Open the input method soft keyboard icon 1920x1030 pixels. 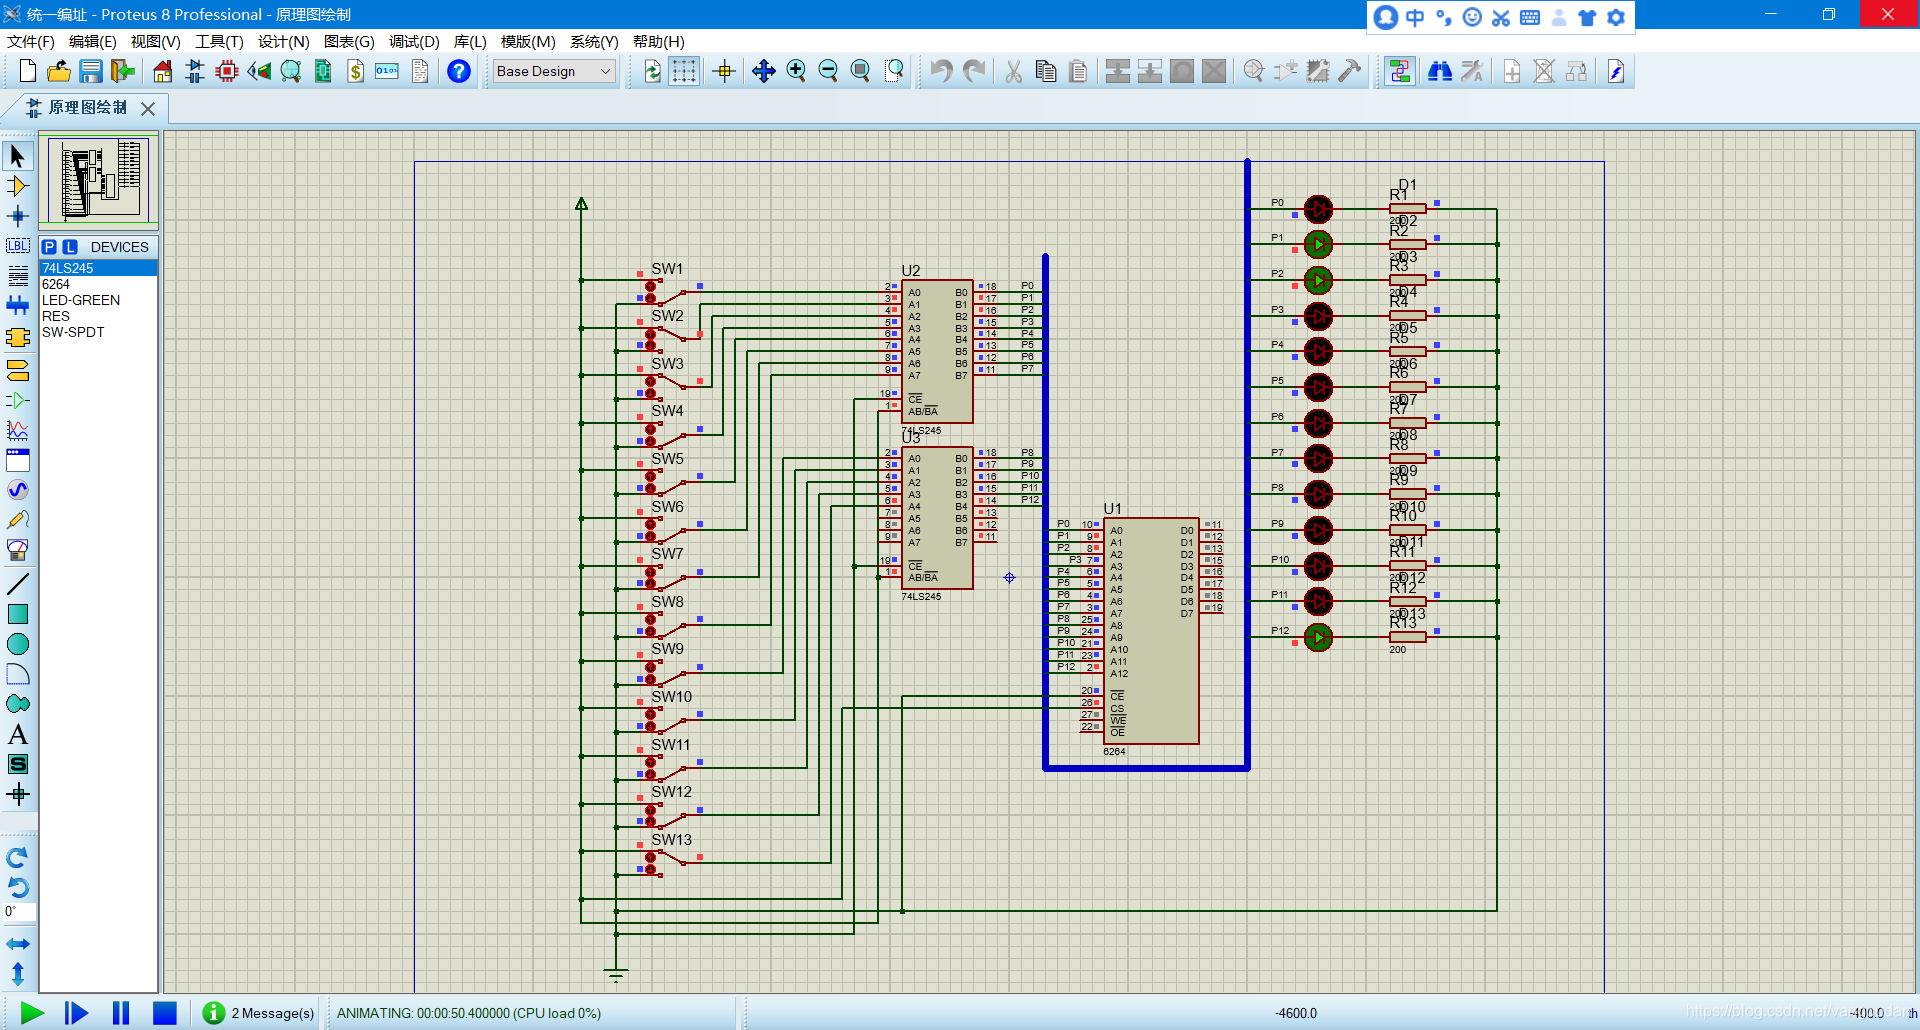[1530, 17]
